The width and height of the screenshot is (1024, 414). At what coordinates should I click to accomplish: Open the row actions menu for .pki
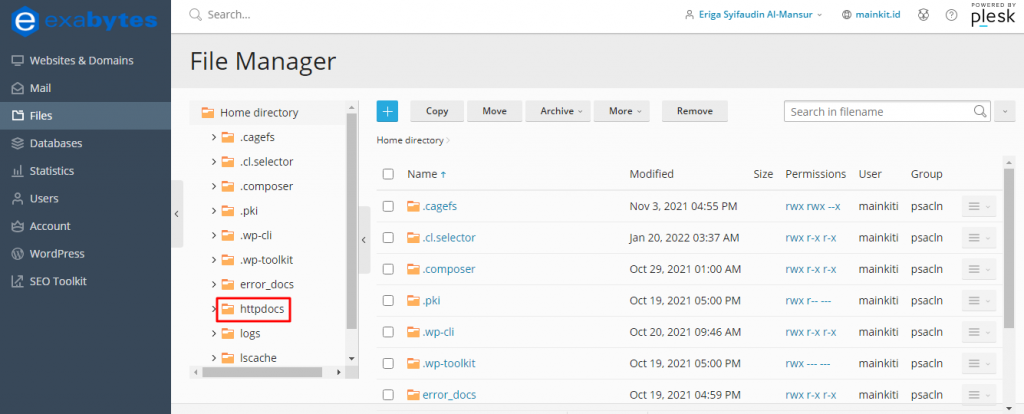tap(979, 300)
